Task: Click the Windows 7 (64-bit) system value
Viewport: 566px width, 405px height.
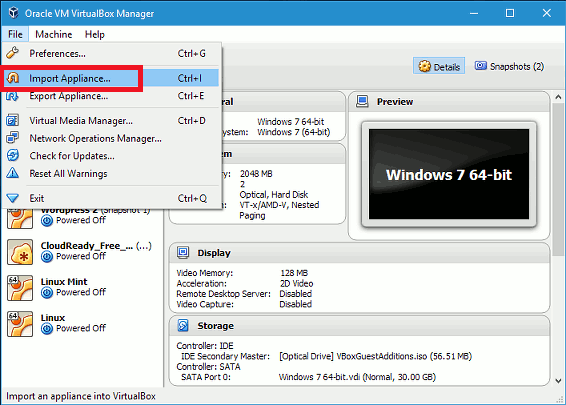Action: 293,132
